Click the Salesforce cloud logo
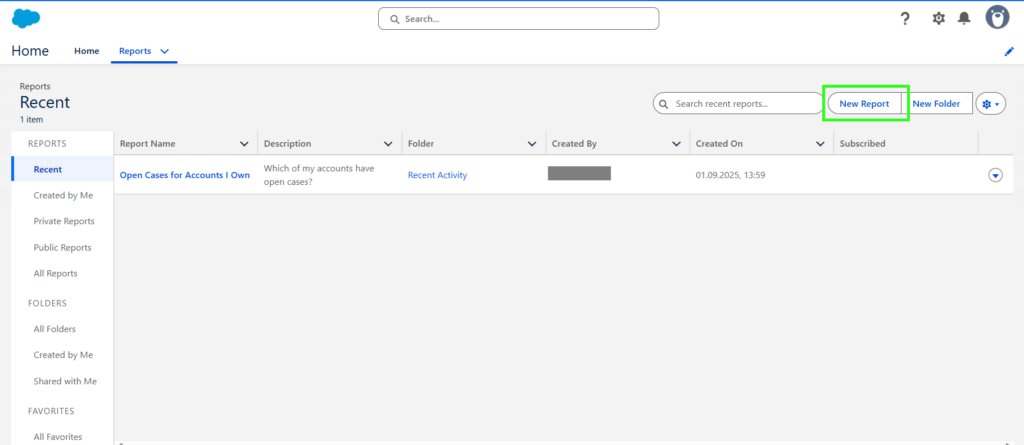The height and width of the screenshot is (445, 1024). (26, 19)
